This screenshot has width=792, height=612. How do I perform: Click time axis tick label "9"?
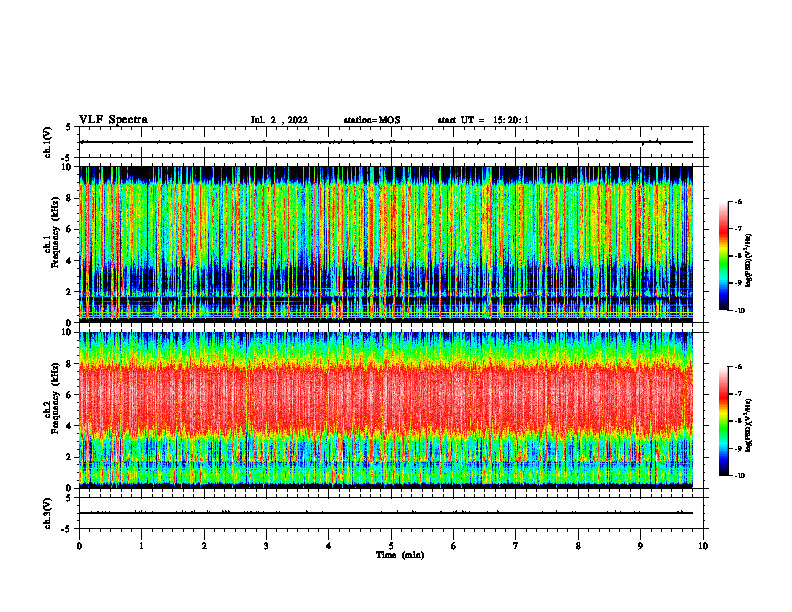click(640, 546)
